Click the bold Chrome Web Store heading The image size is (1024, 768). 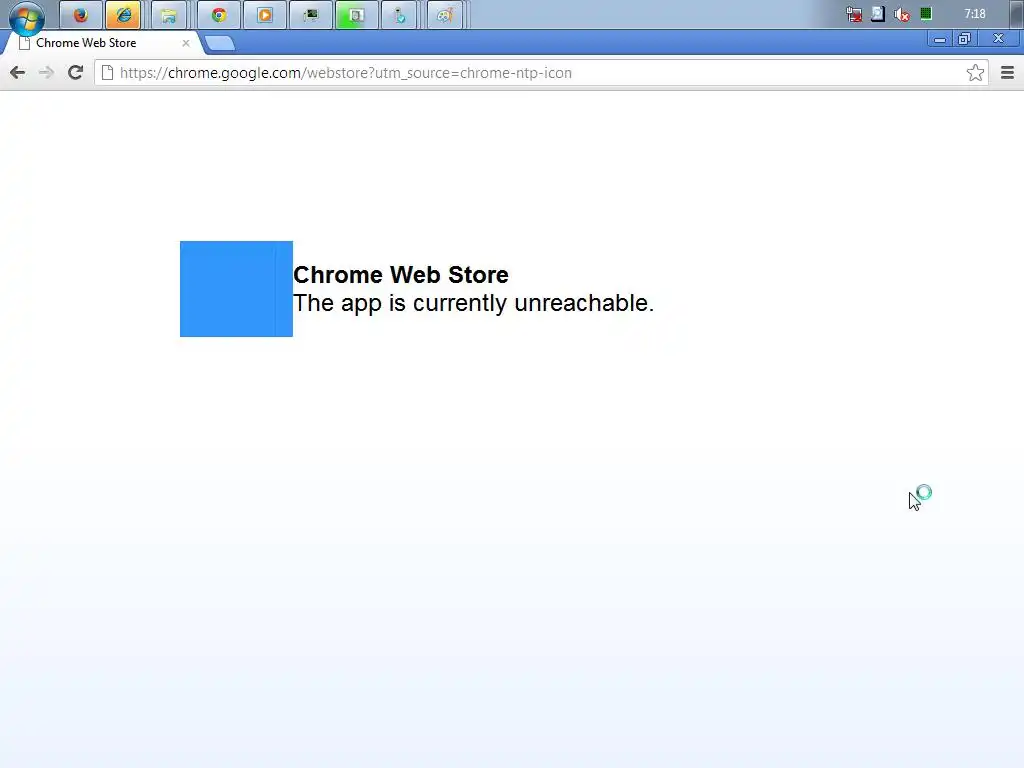pos(401,274)
